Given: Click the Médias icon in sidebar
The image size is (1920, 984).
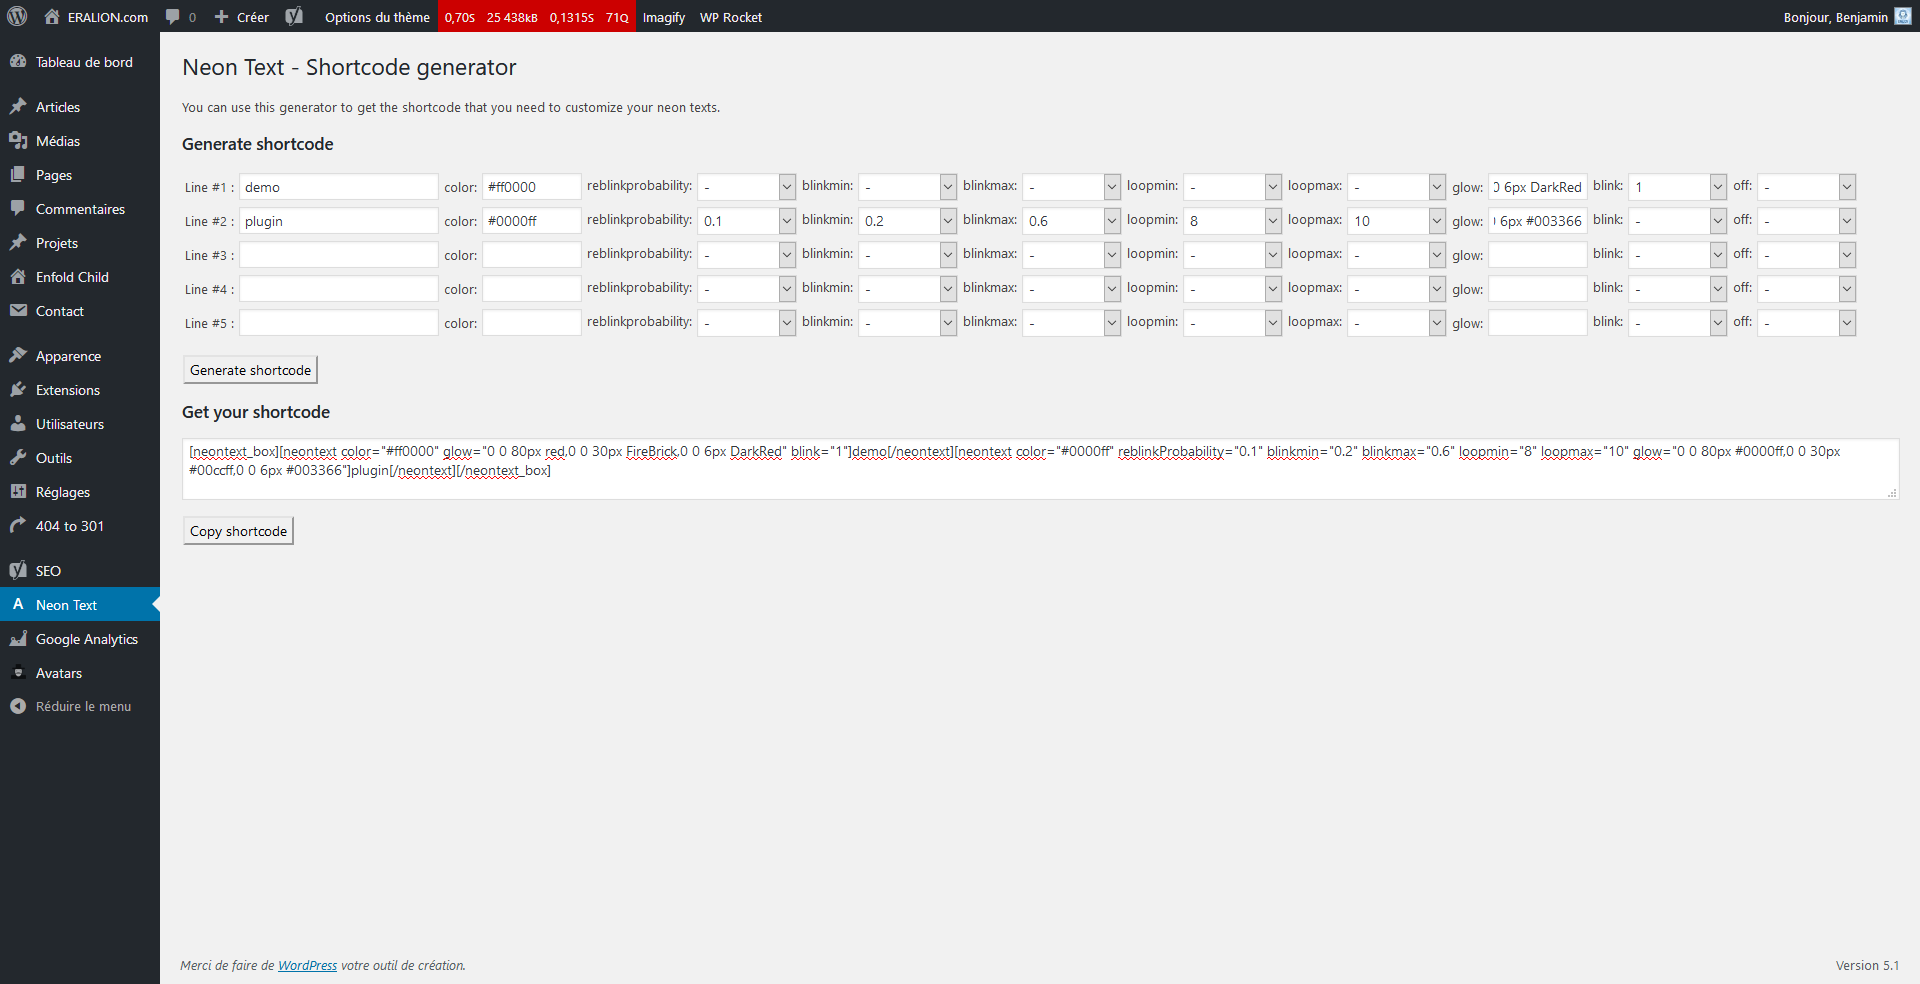Looking at the screenshot, I should pyautogui.click(x=18, y=141).
